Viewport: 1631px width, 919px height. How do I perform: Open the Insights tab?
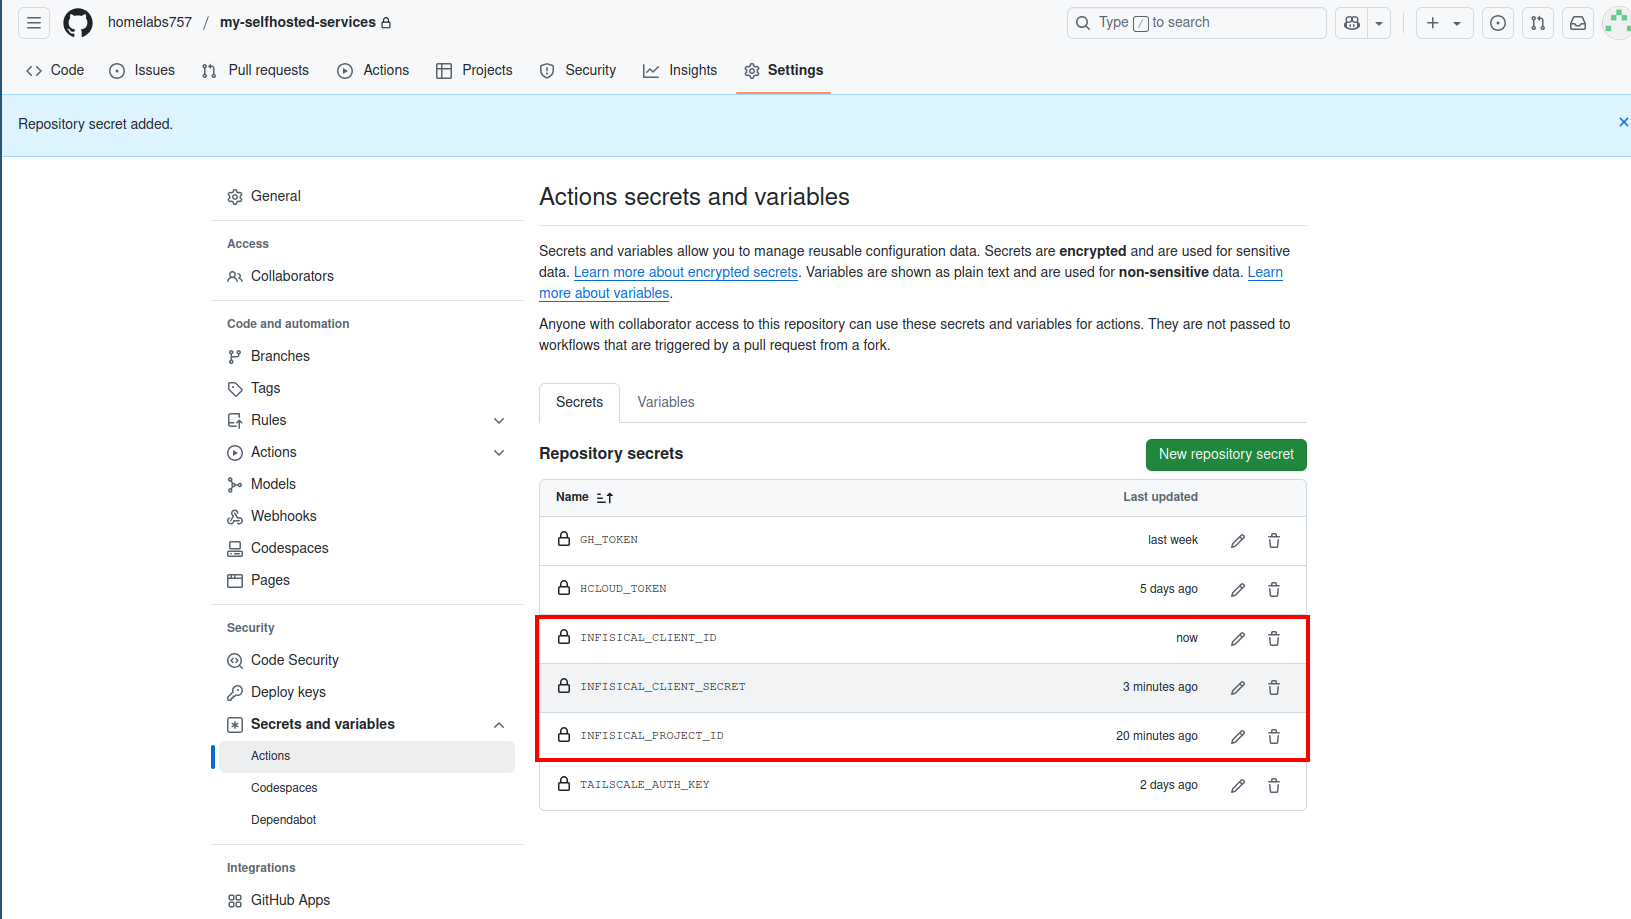tap(680, 70)
